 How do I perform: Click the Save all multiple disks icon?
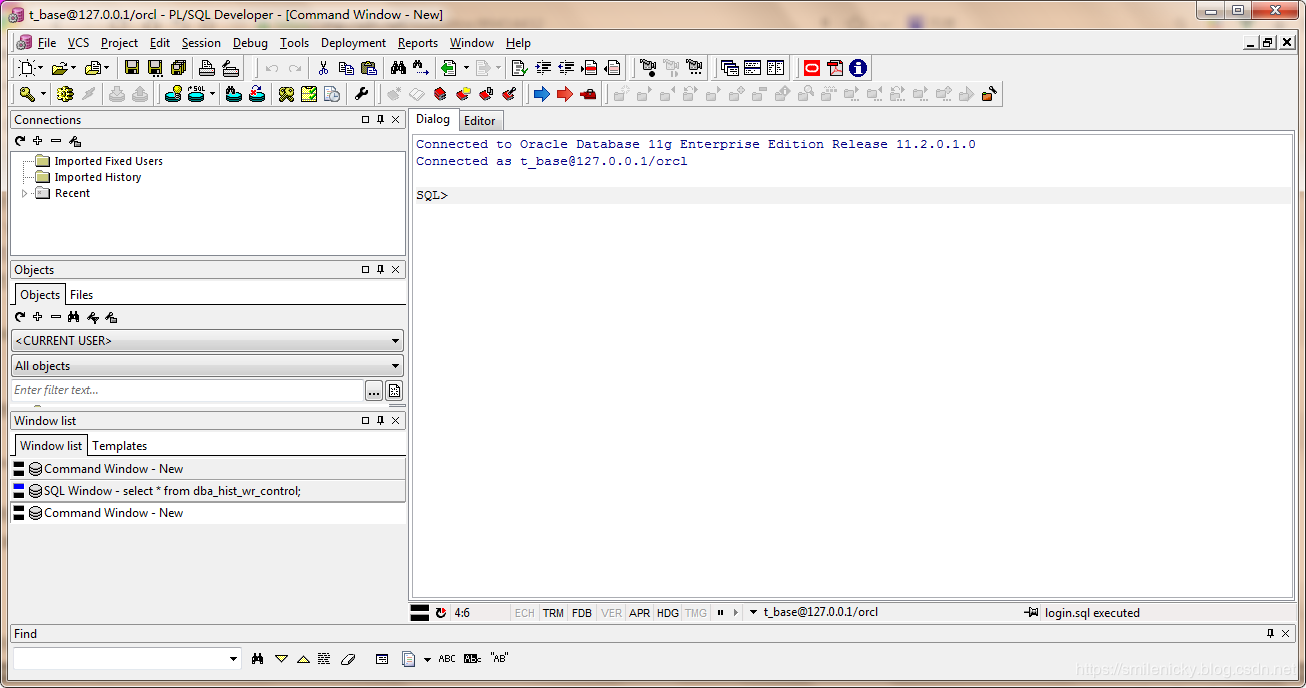tap(178, 68)
